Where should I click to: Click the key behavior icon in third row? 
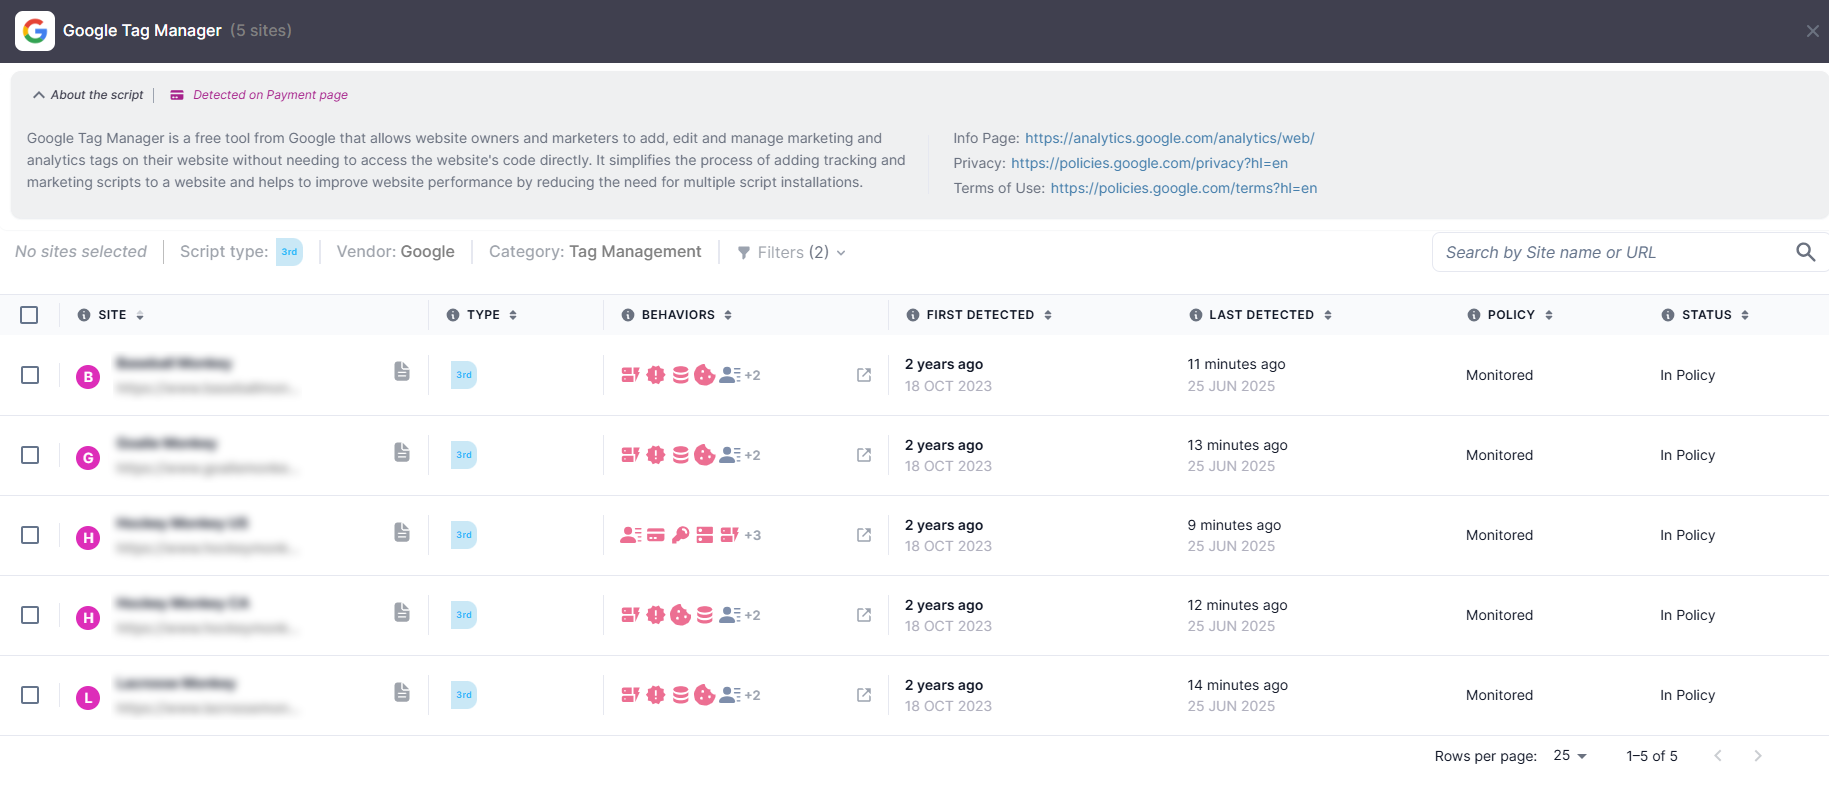click(680, 535)
